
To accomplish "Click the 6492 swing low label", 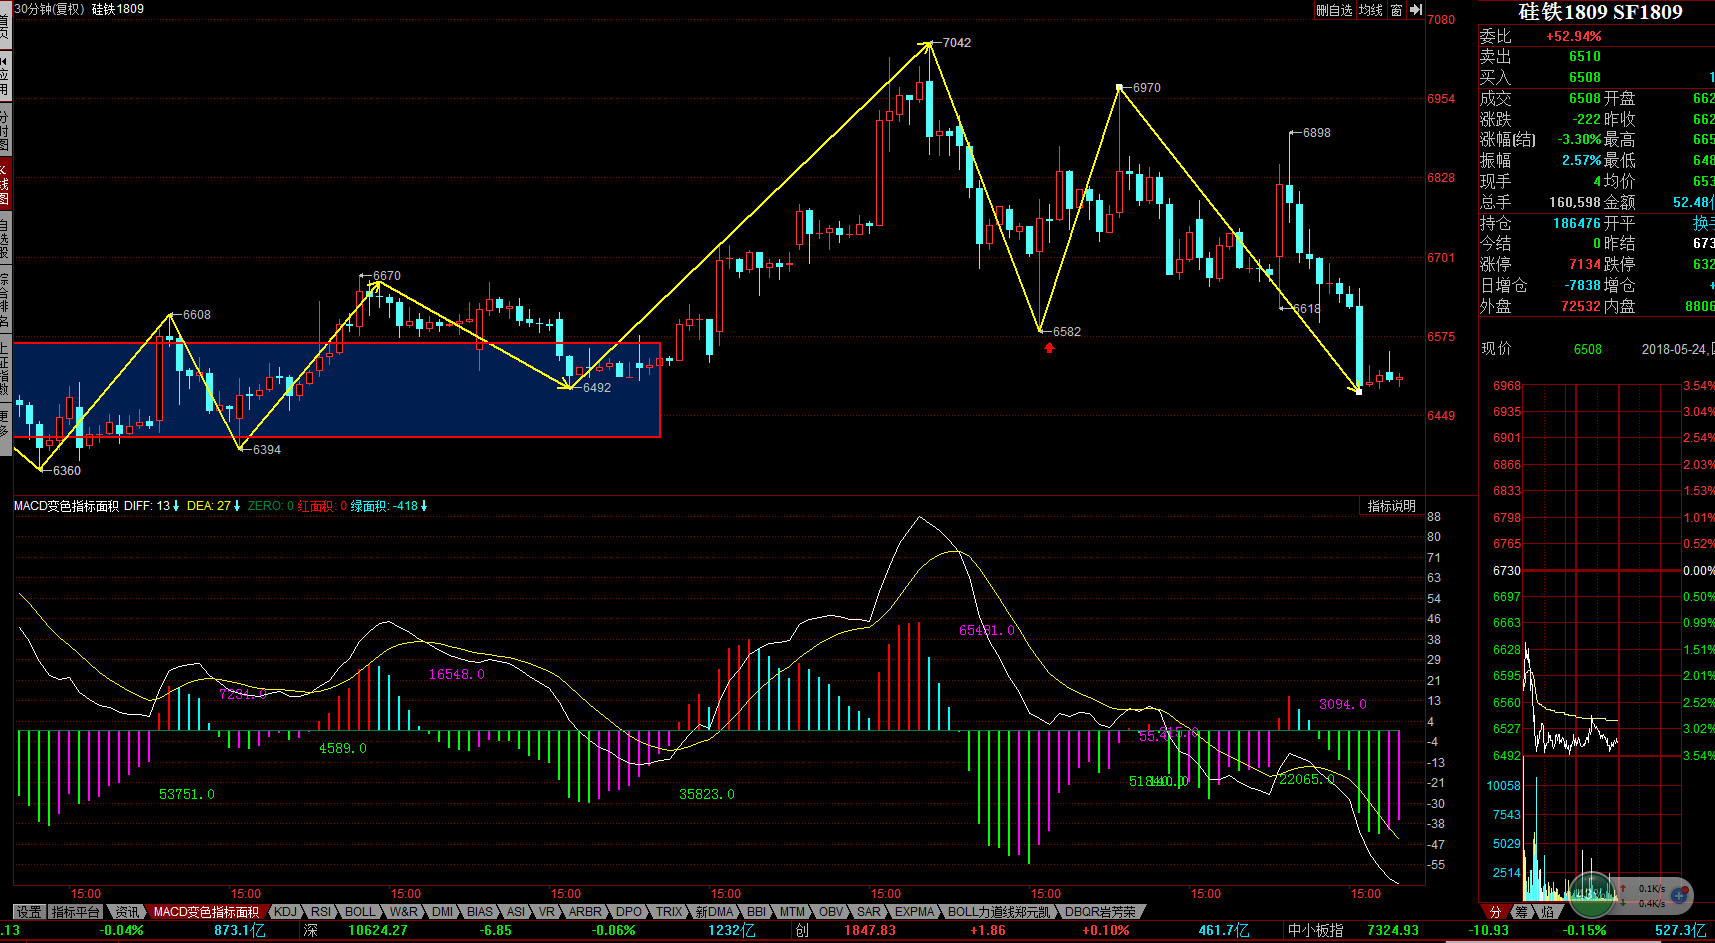I will [597, 388].
